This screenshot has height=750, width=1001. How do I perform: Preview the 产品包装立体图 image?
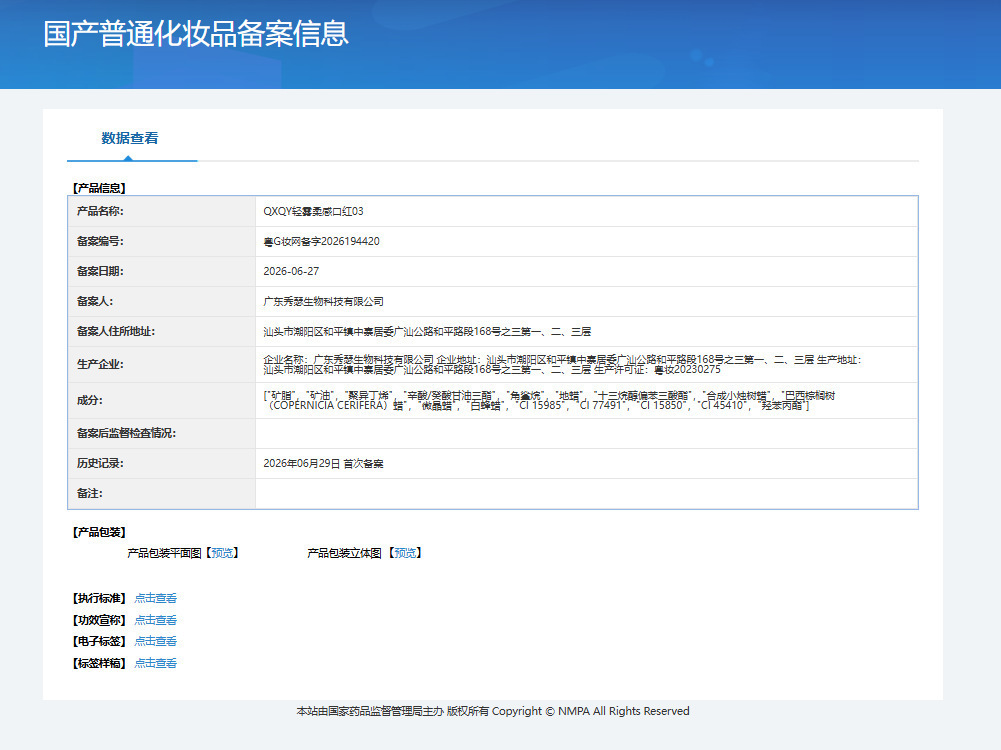point(405,553)
